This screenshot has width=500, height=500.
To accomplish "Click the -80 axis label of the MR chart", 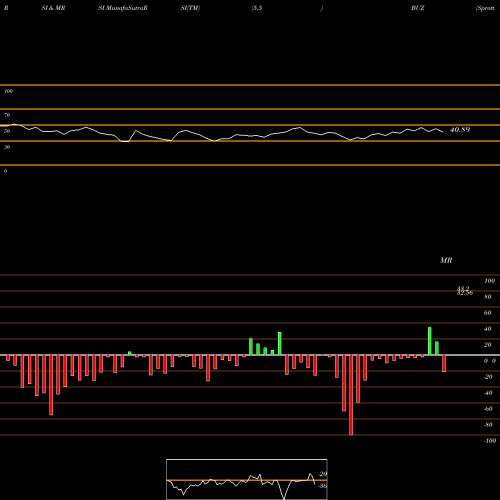I will (488, 425).
